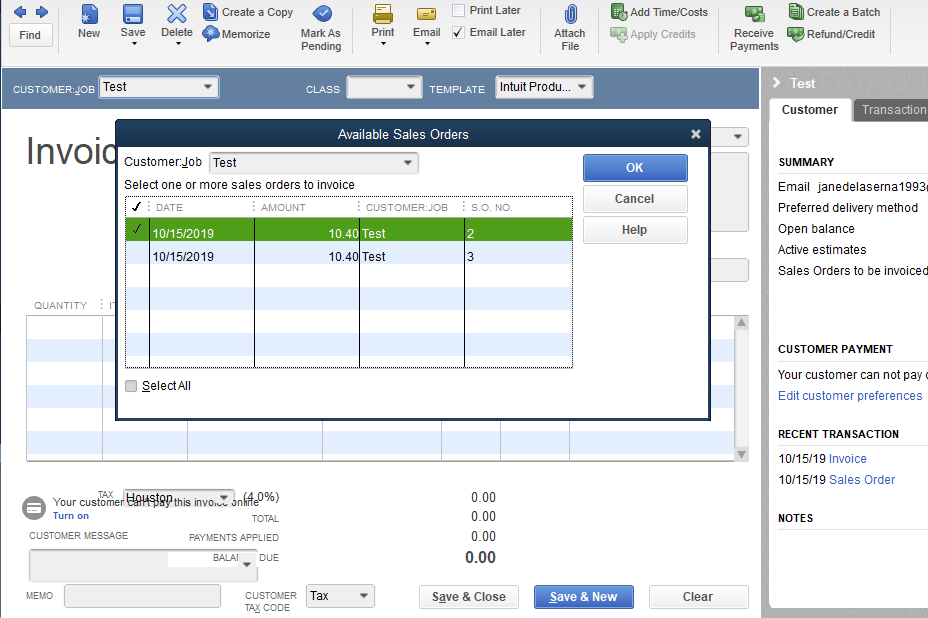The image size is (928, 618).
Task: Sort by the S.O. NO. column header
Action: (x=491, y=207)
